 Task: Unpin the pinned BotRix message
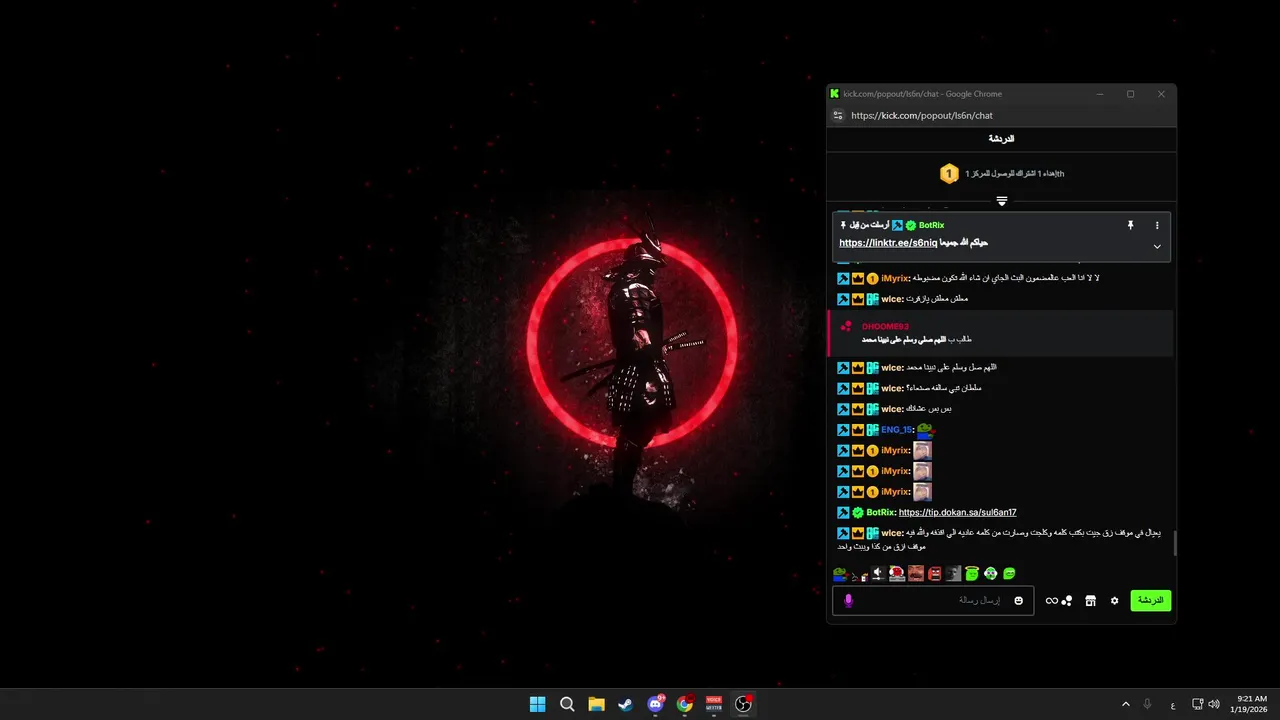(x=1131, y=226)
